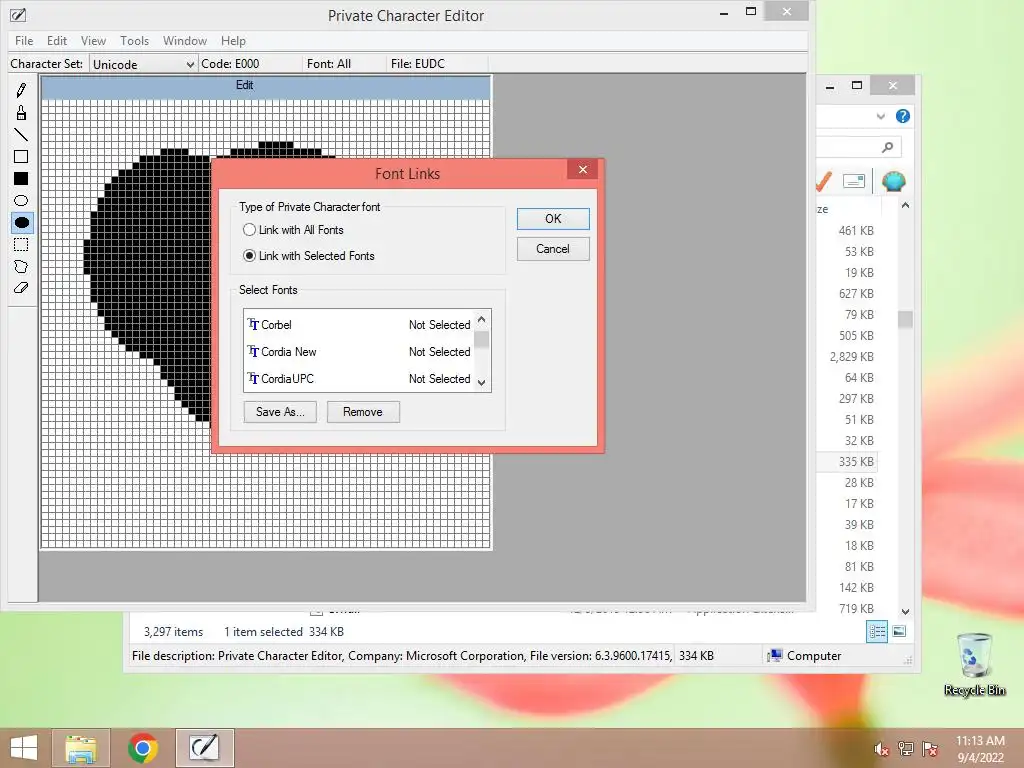Open the View menu
Image resolution: width=1024 pixels, height=768 pixels.
tap(93, 40)
